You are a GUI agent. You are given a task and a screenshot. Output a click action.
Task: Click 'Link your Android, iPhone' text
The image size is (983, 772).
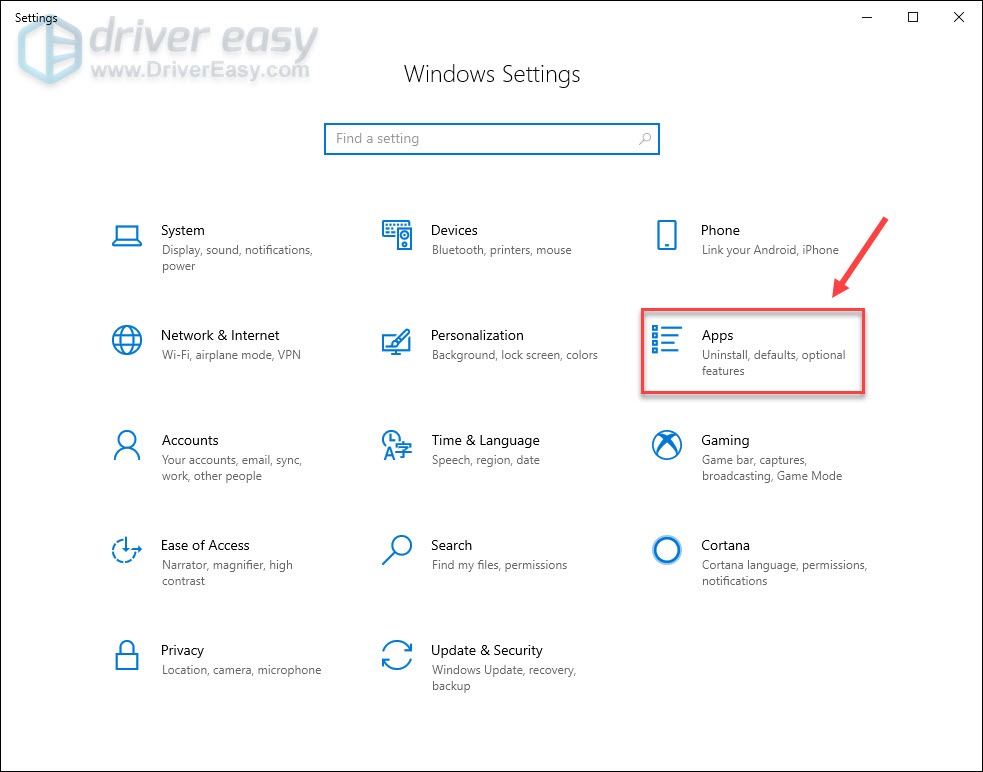click(x=770, y=250)
